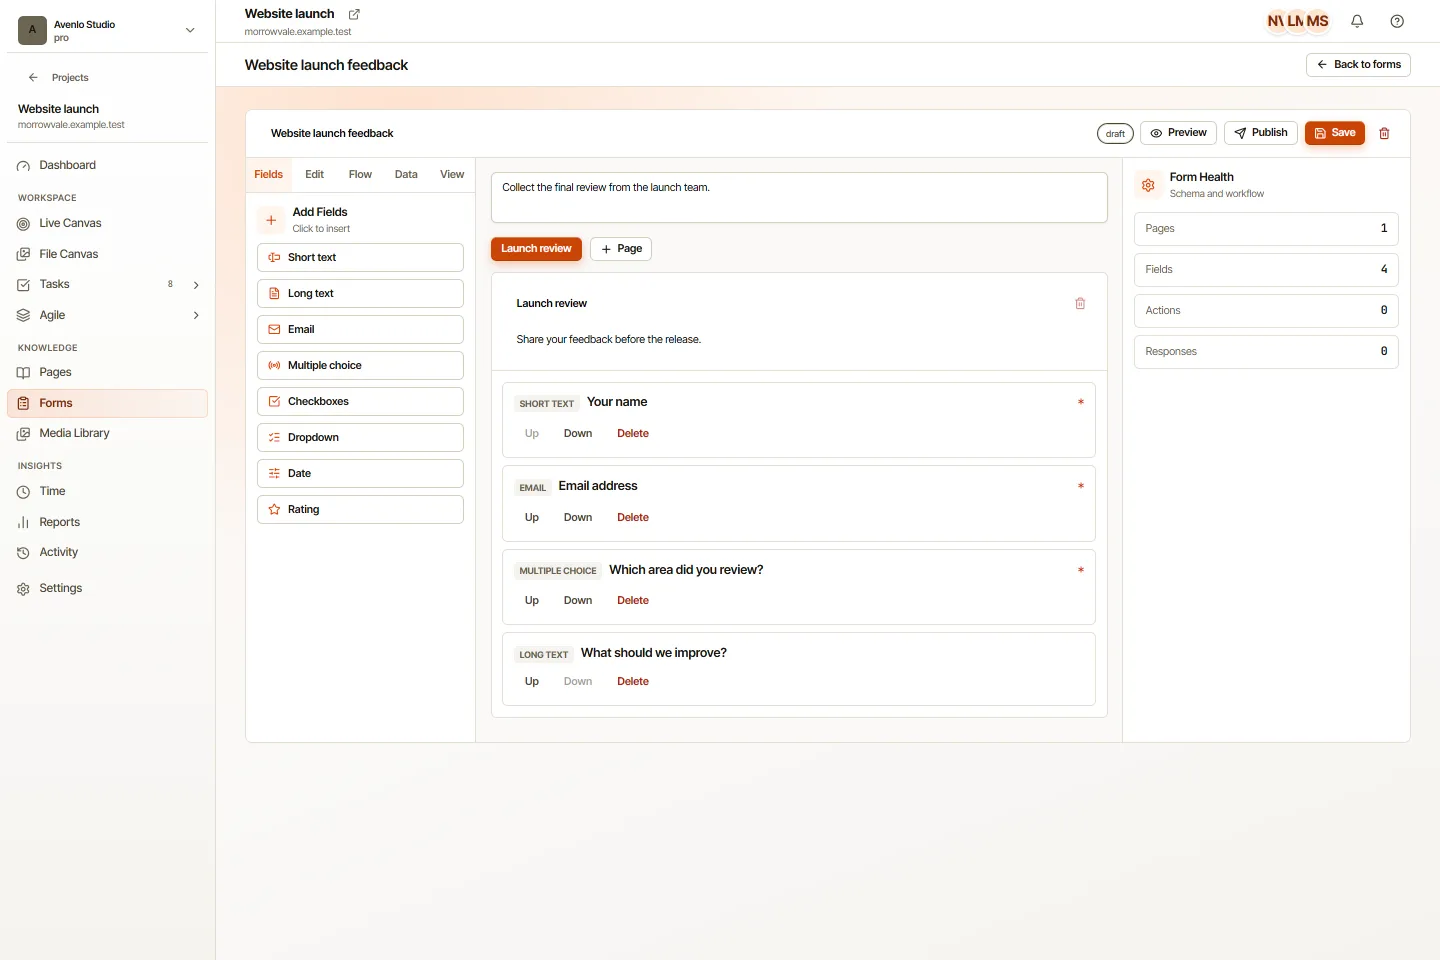Screen dimensions: 1440x960
Task: Open Reports in the sidebar
Action: (107, 522)
